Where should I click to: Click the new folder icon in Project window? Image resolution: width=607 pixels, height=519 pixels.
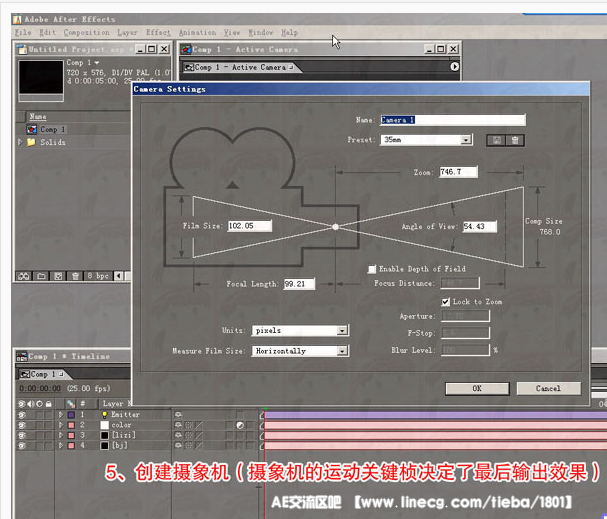pyautogui.click(x=41, y=276)
